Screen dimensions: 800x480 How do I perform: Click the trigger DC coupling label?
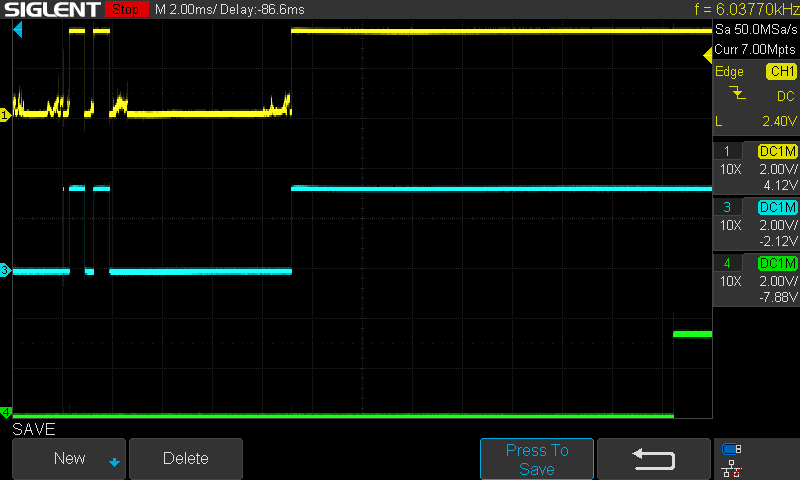tap(786, 96)
